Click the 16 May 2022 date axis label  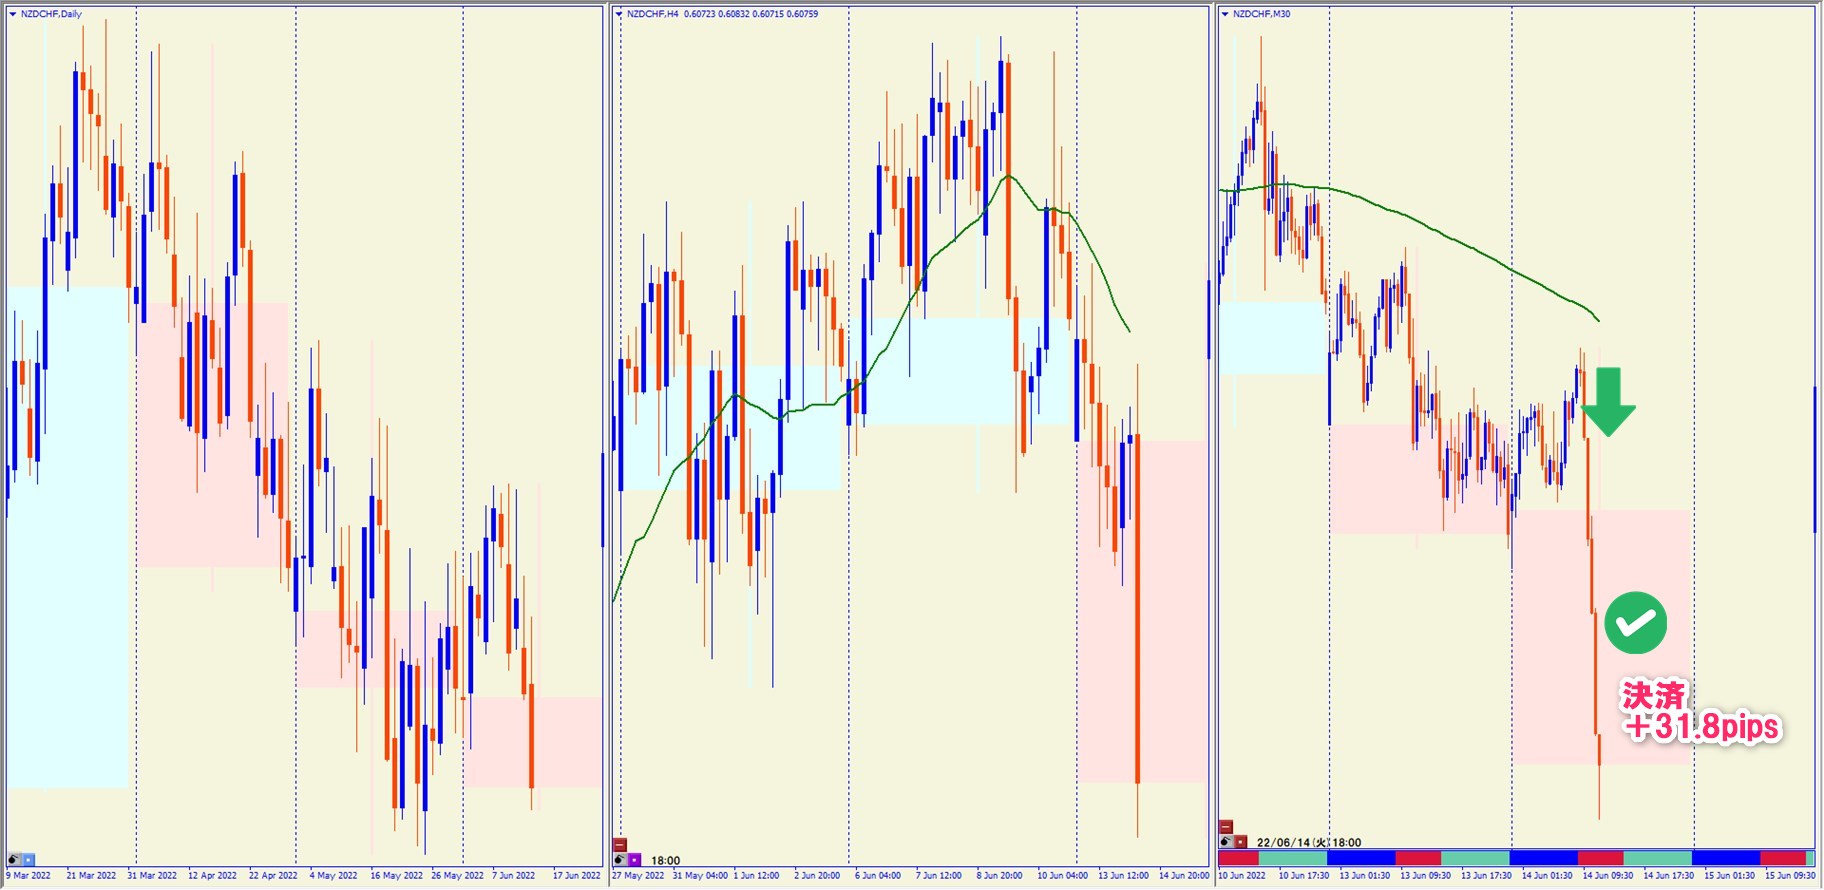396,876
